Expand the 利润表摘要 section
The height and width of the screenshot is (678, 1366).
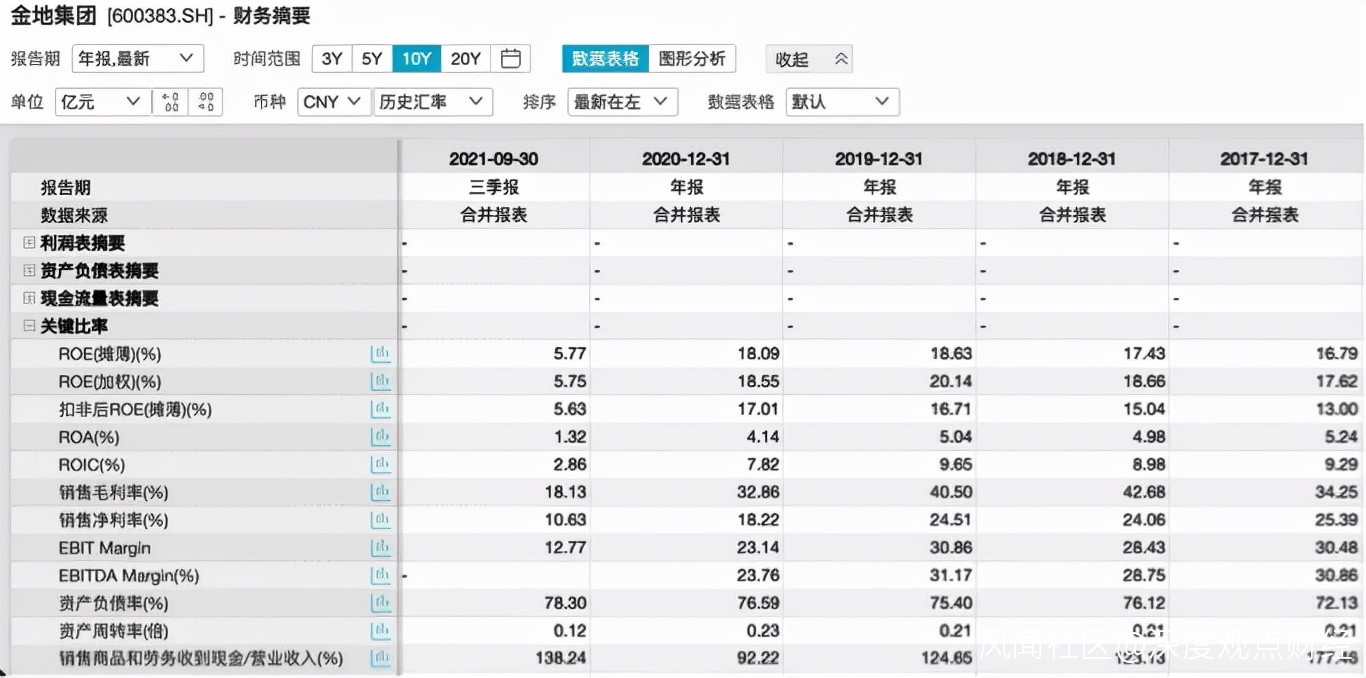[29, 243]
